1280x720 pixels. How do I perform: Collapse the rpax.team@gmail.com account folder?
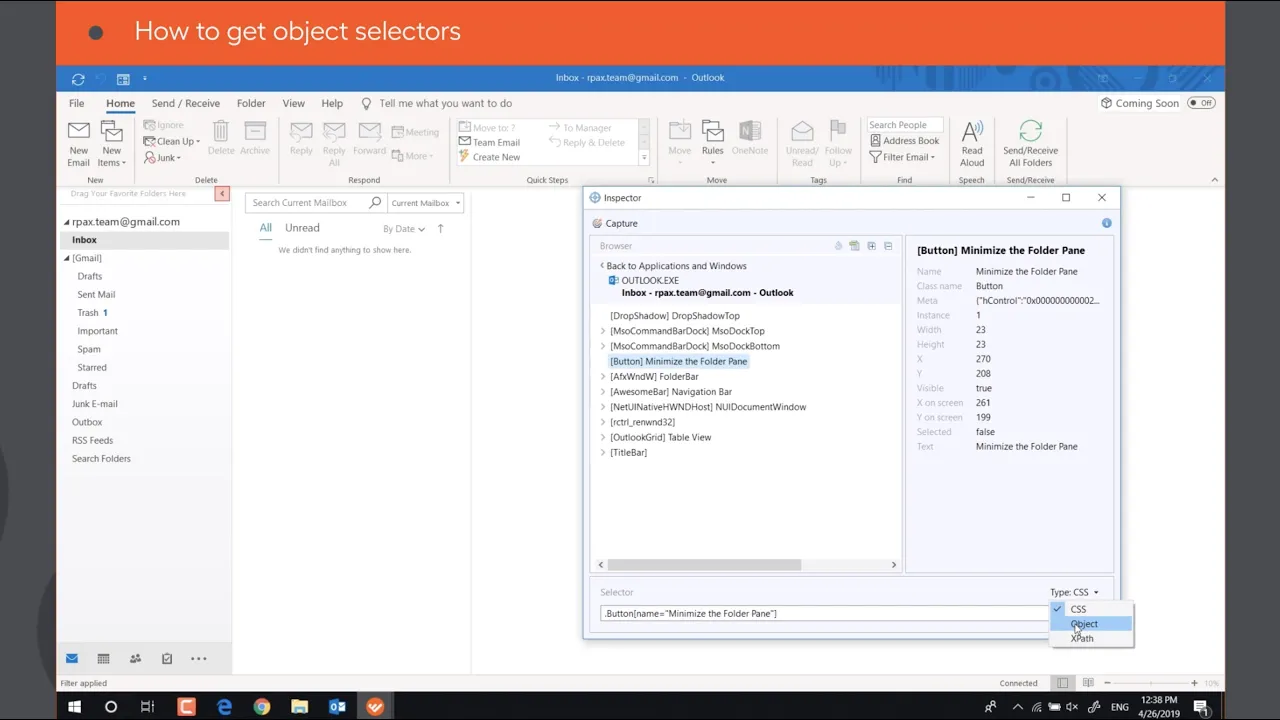click(x=67, y=222)
